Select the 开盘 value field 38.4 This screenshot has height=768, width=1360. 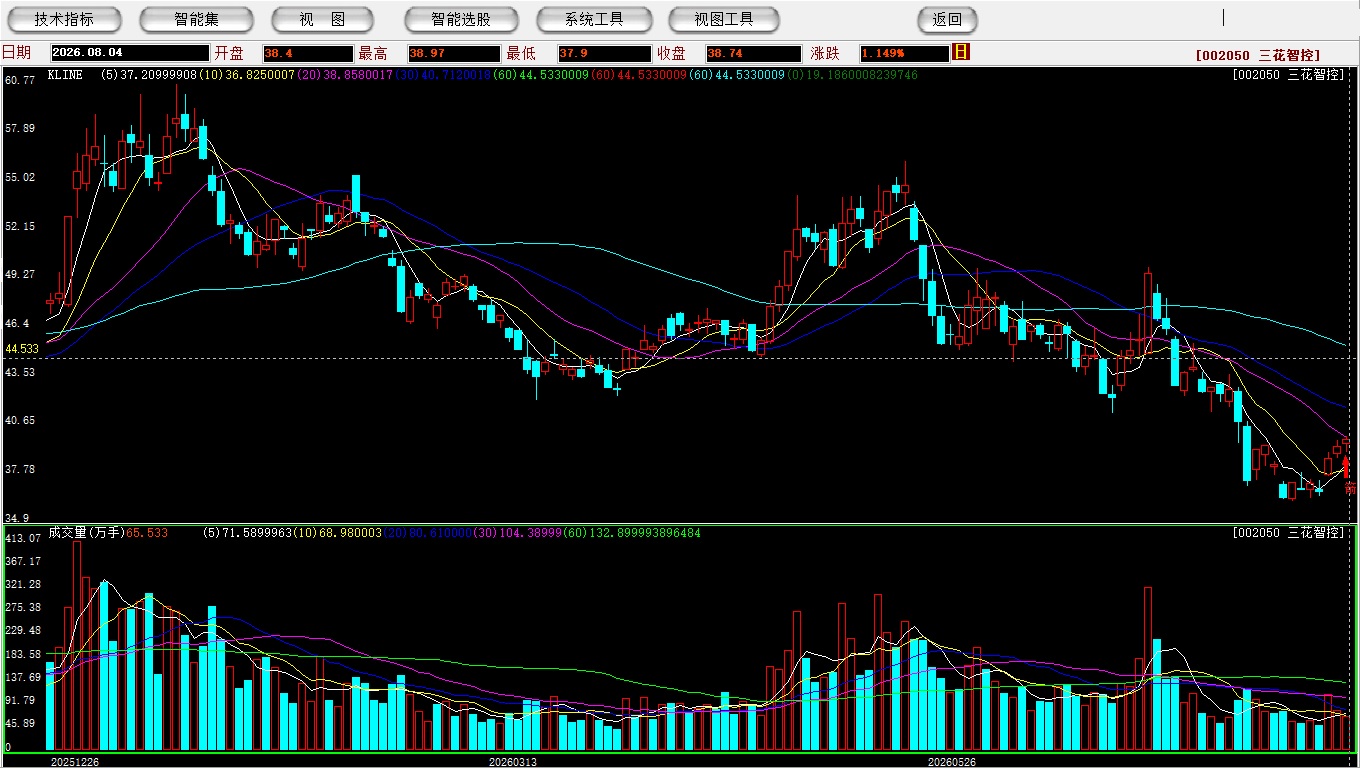(308, 53)
